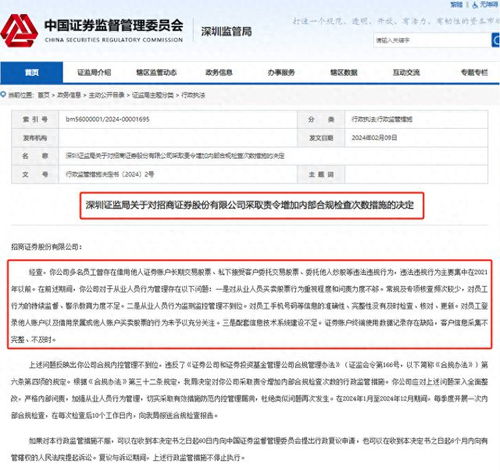Image resolution: width=500 pixels, height=471 pixels.
Task: Open the 首页 navigation tab
Action: 31,72
